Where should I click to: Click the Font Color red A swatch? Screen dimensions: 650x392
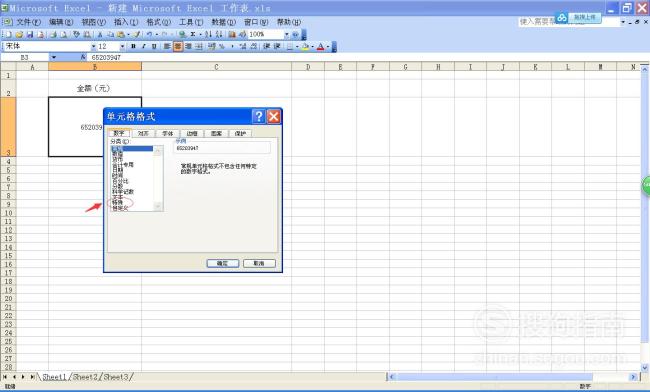tap(321, 46)
